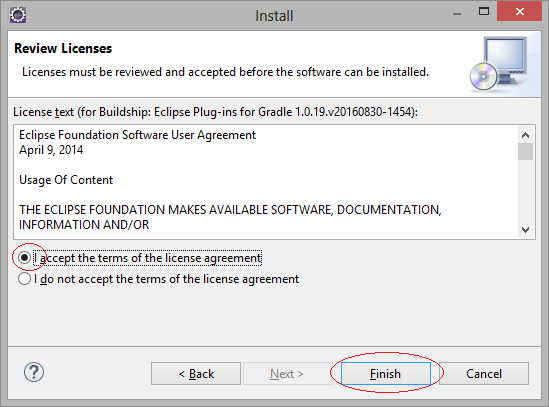Click the Eclipse icon in the title bar
The width and height of the screenshot is (549, 407).
coord(18,15)
